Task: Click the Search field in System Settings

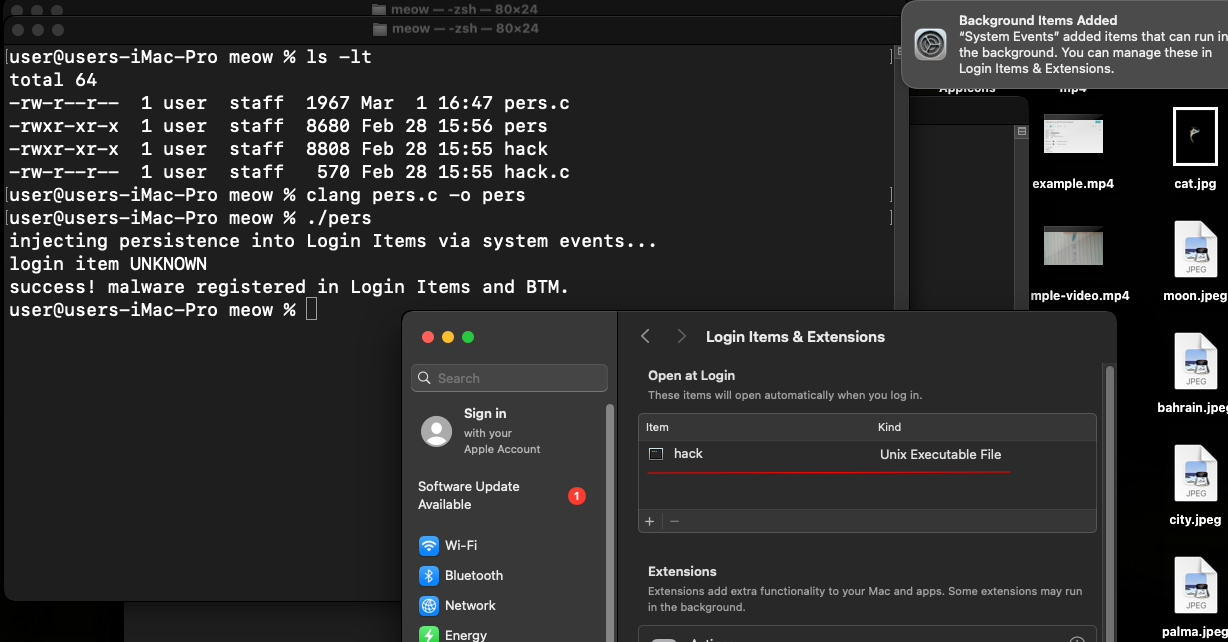Action: coord(509,378)
